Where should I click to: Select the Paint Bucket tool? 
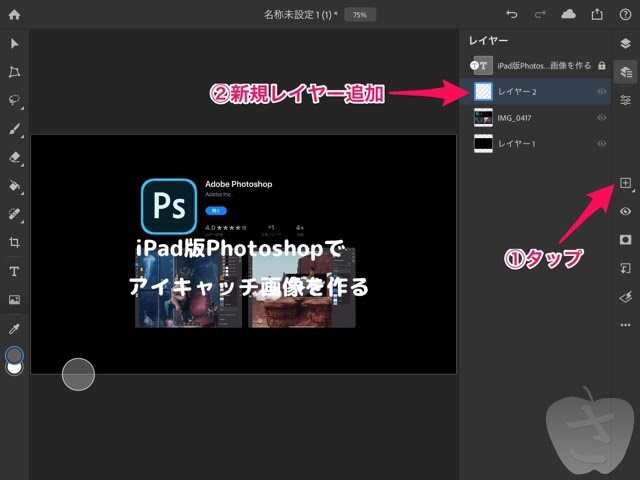point(14,186)
